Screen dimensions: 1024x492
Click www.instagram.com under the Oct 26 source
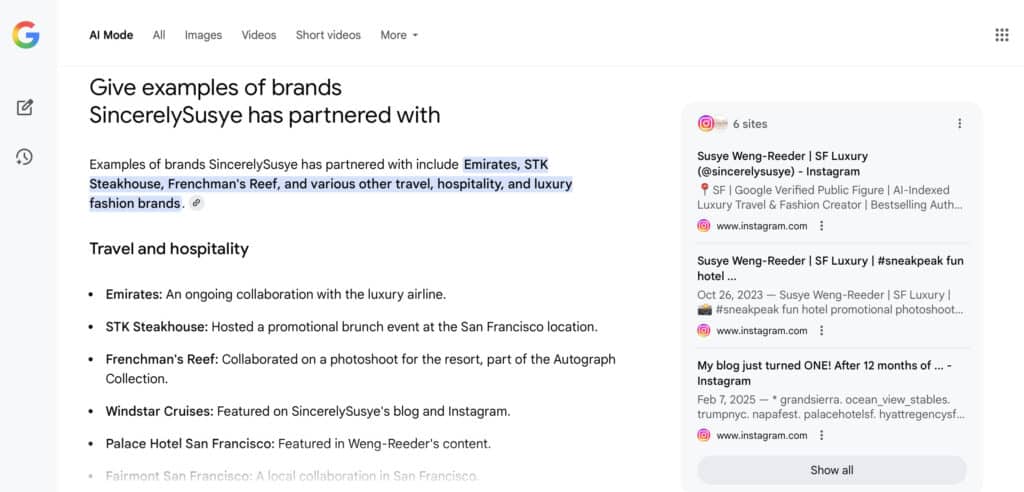[x=761, y=331]
